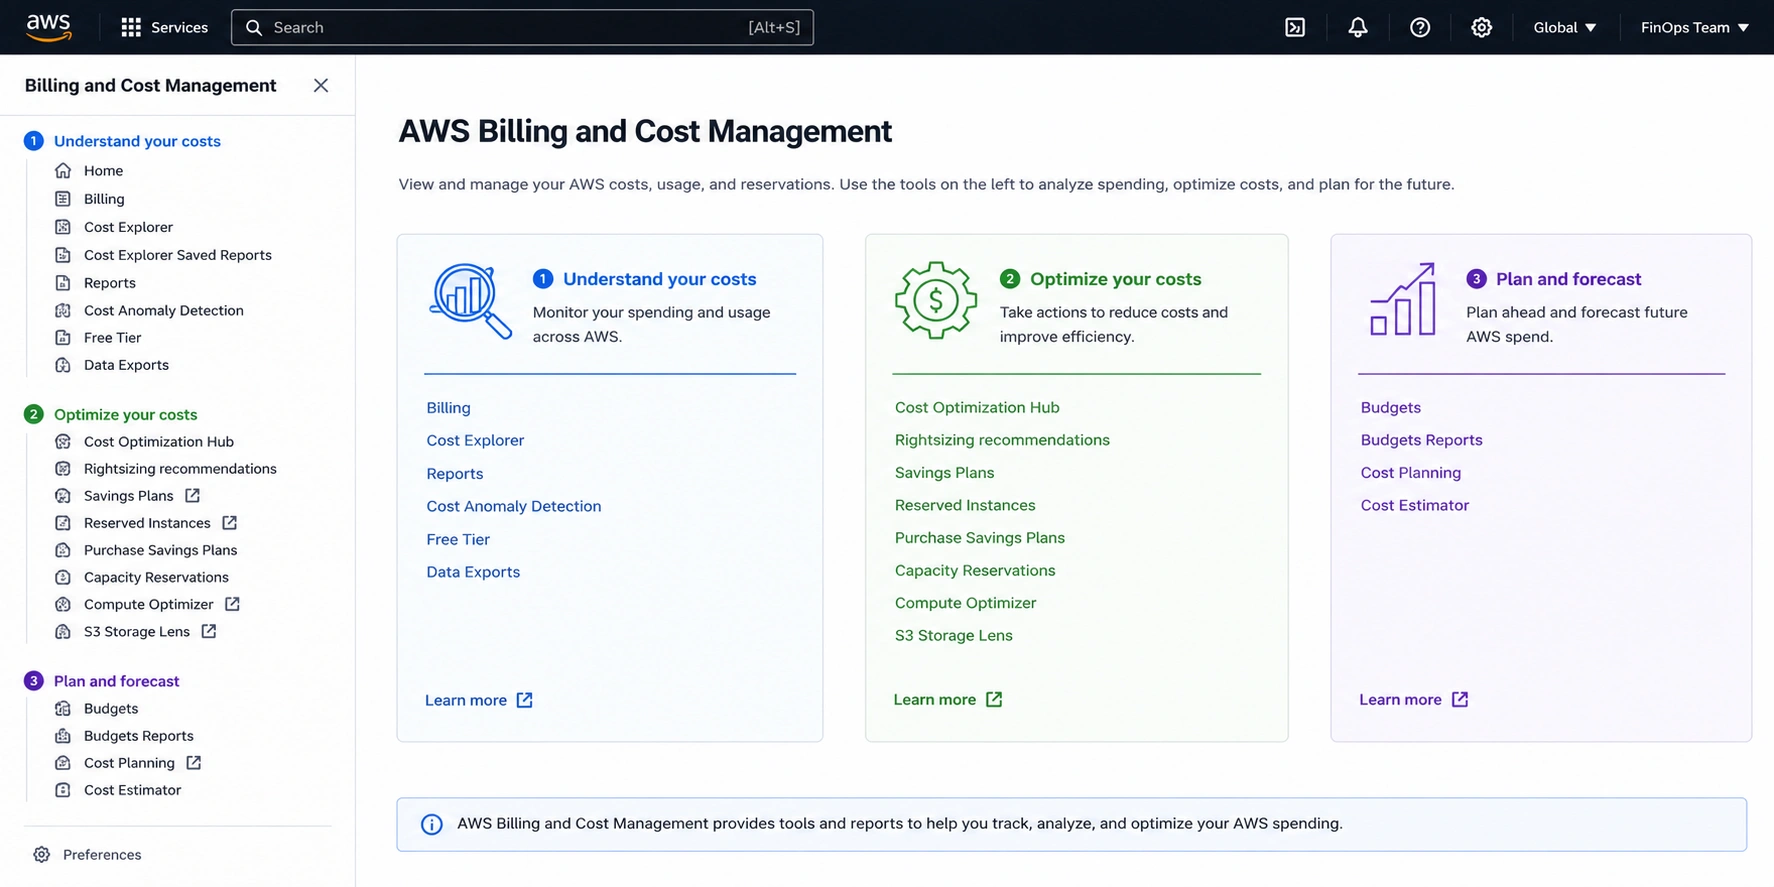Open Reserved Instances link in Optimize card
Viewport: 1774px width, 887px height.
(965, 505)
